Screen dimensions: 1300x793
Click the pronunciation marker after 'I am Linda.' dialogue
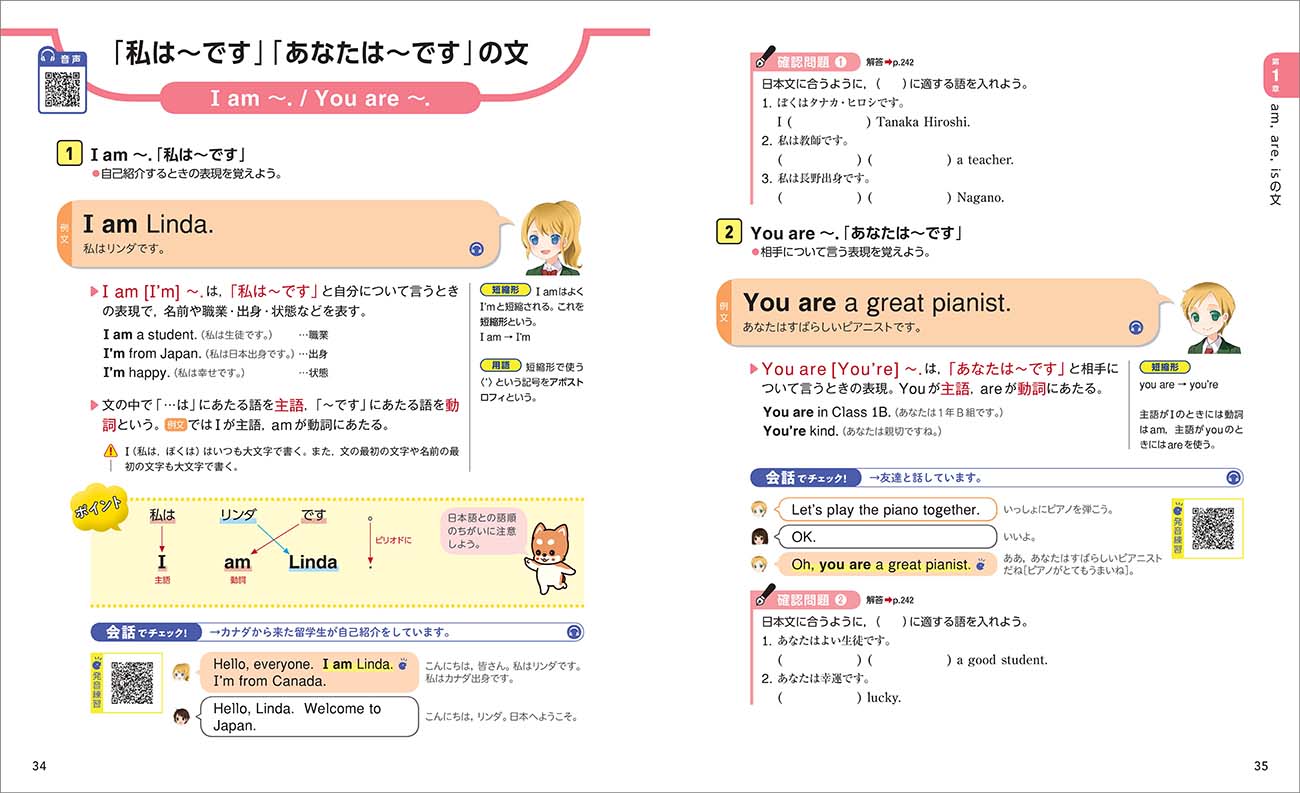(402, 664)
